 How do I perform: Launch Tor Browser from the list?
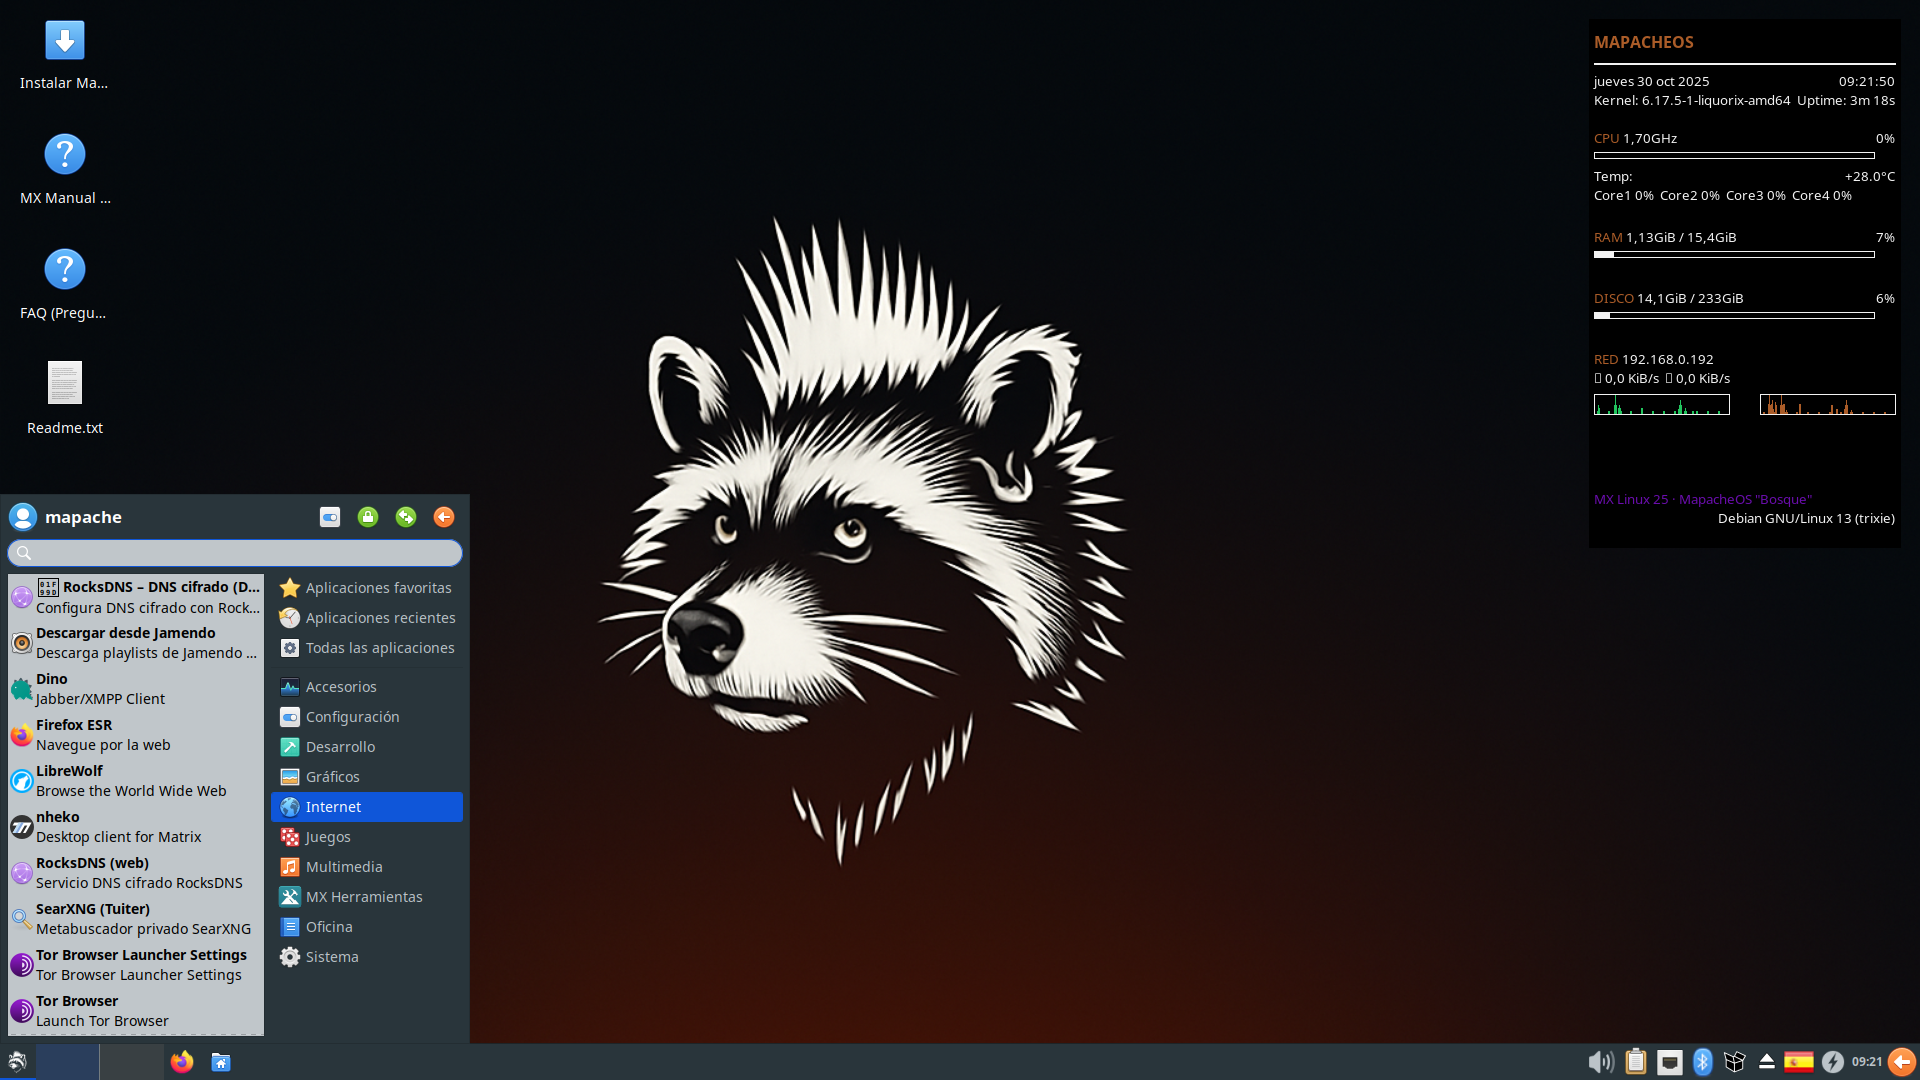[x=100, y=1010]
